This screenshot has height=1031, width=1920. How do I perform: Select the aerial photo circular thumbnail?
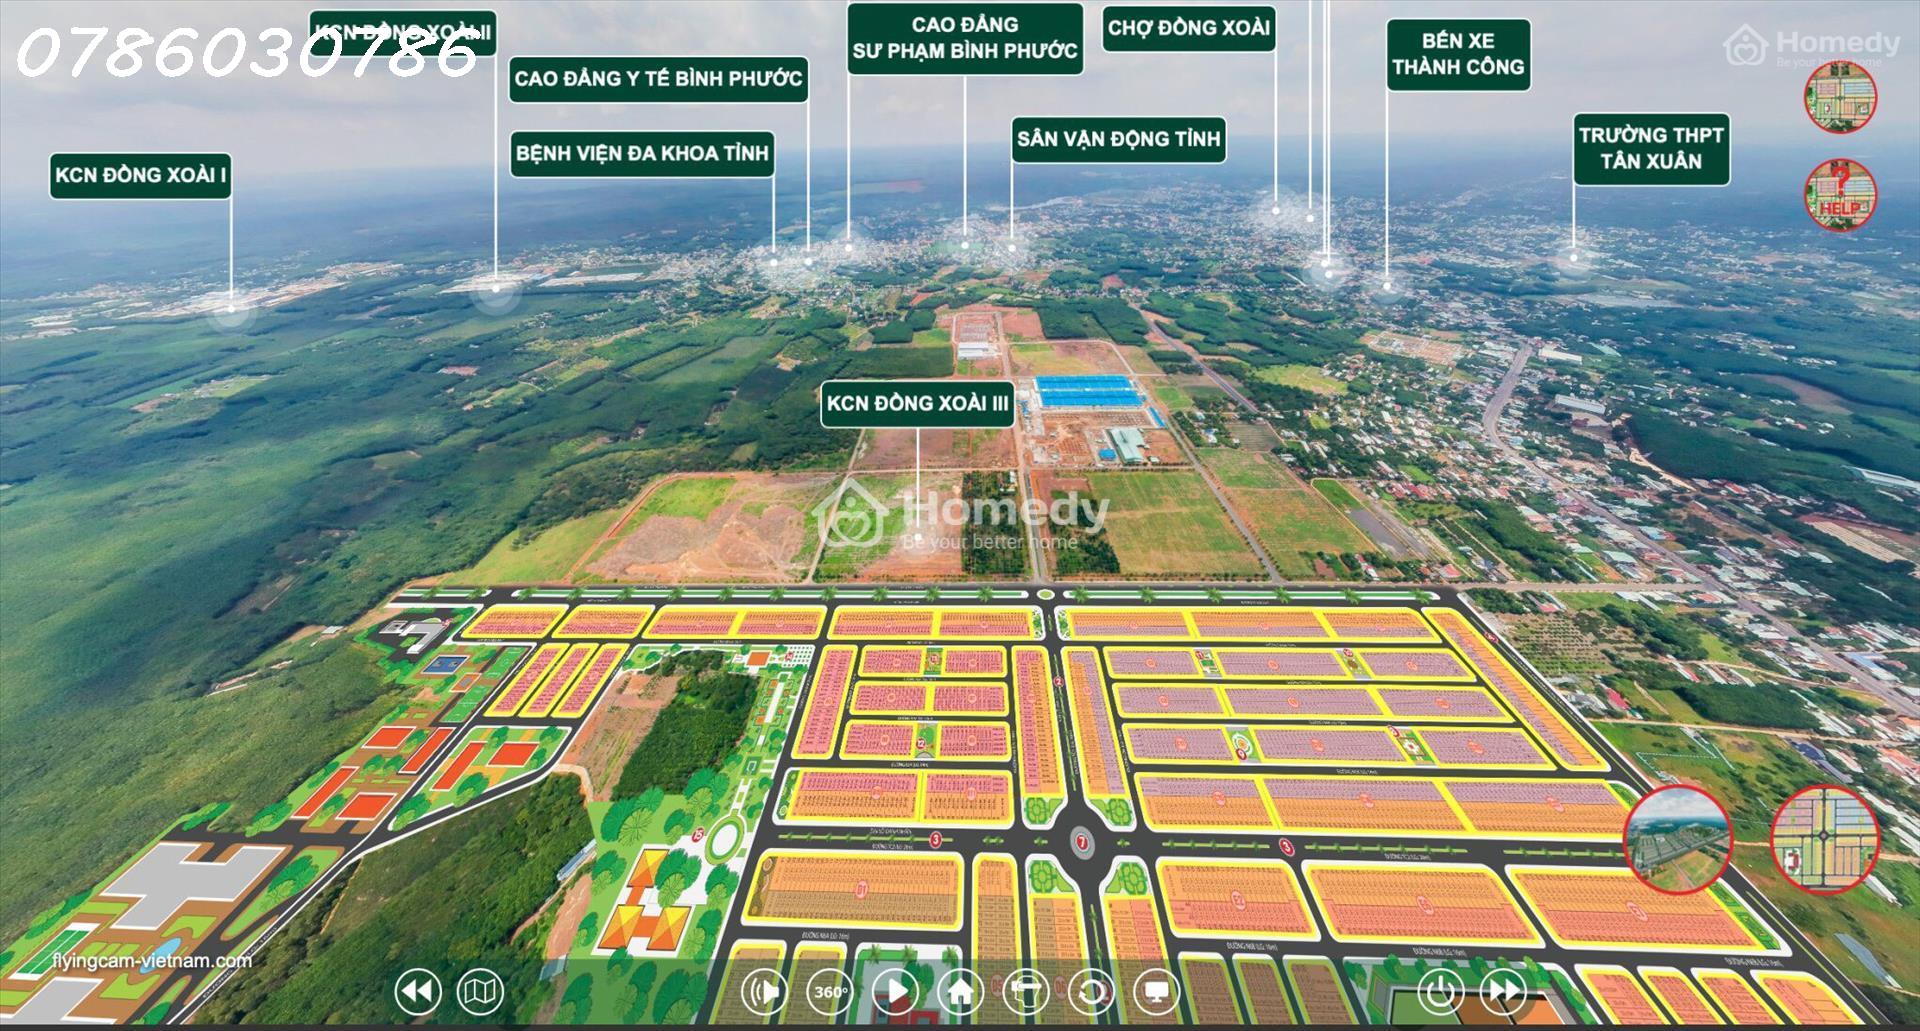click(x=1677, y=838)
